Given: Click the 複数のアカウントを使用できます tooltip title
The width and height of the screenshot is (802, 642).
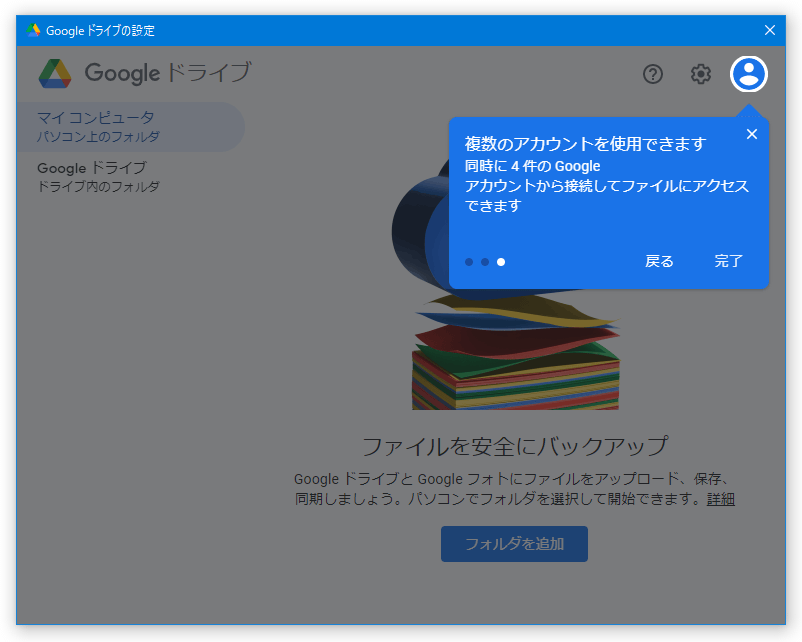Looking at the screenshot, I should click(585, 144).
